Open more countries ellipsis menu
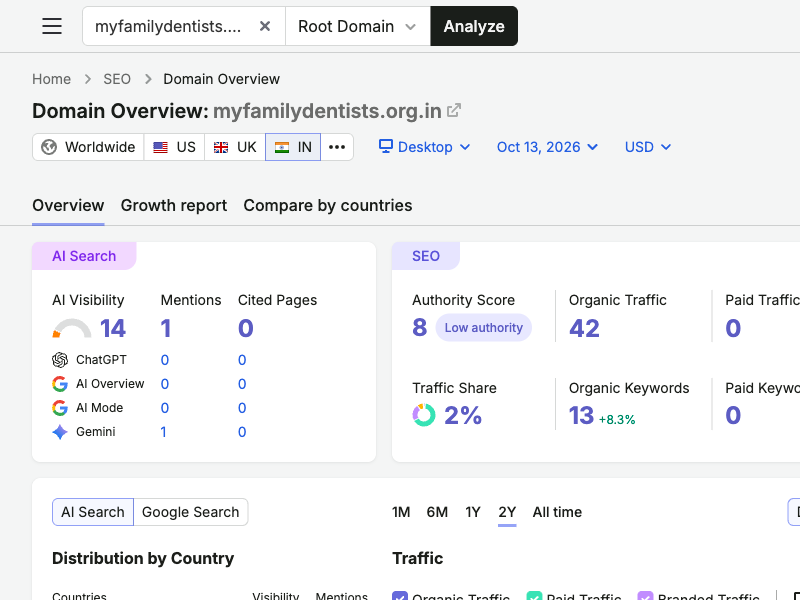Image resolution: width=800 pixels, height=600 pixels. [x=337, y=147]
